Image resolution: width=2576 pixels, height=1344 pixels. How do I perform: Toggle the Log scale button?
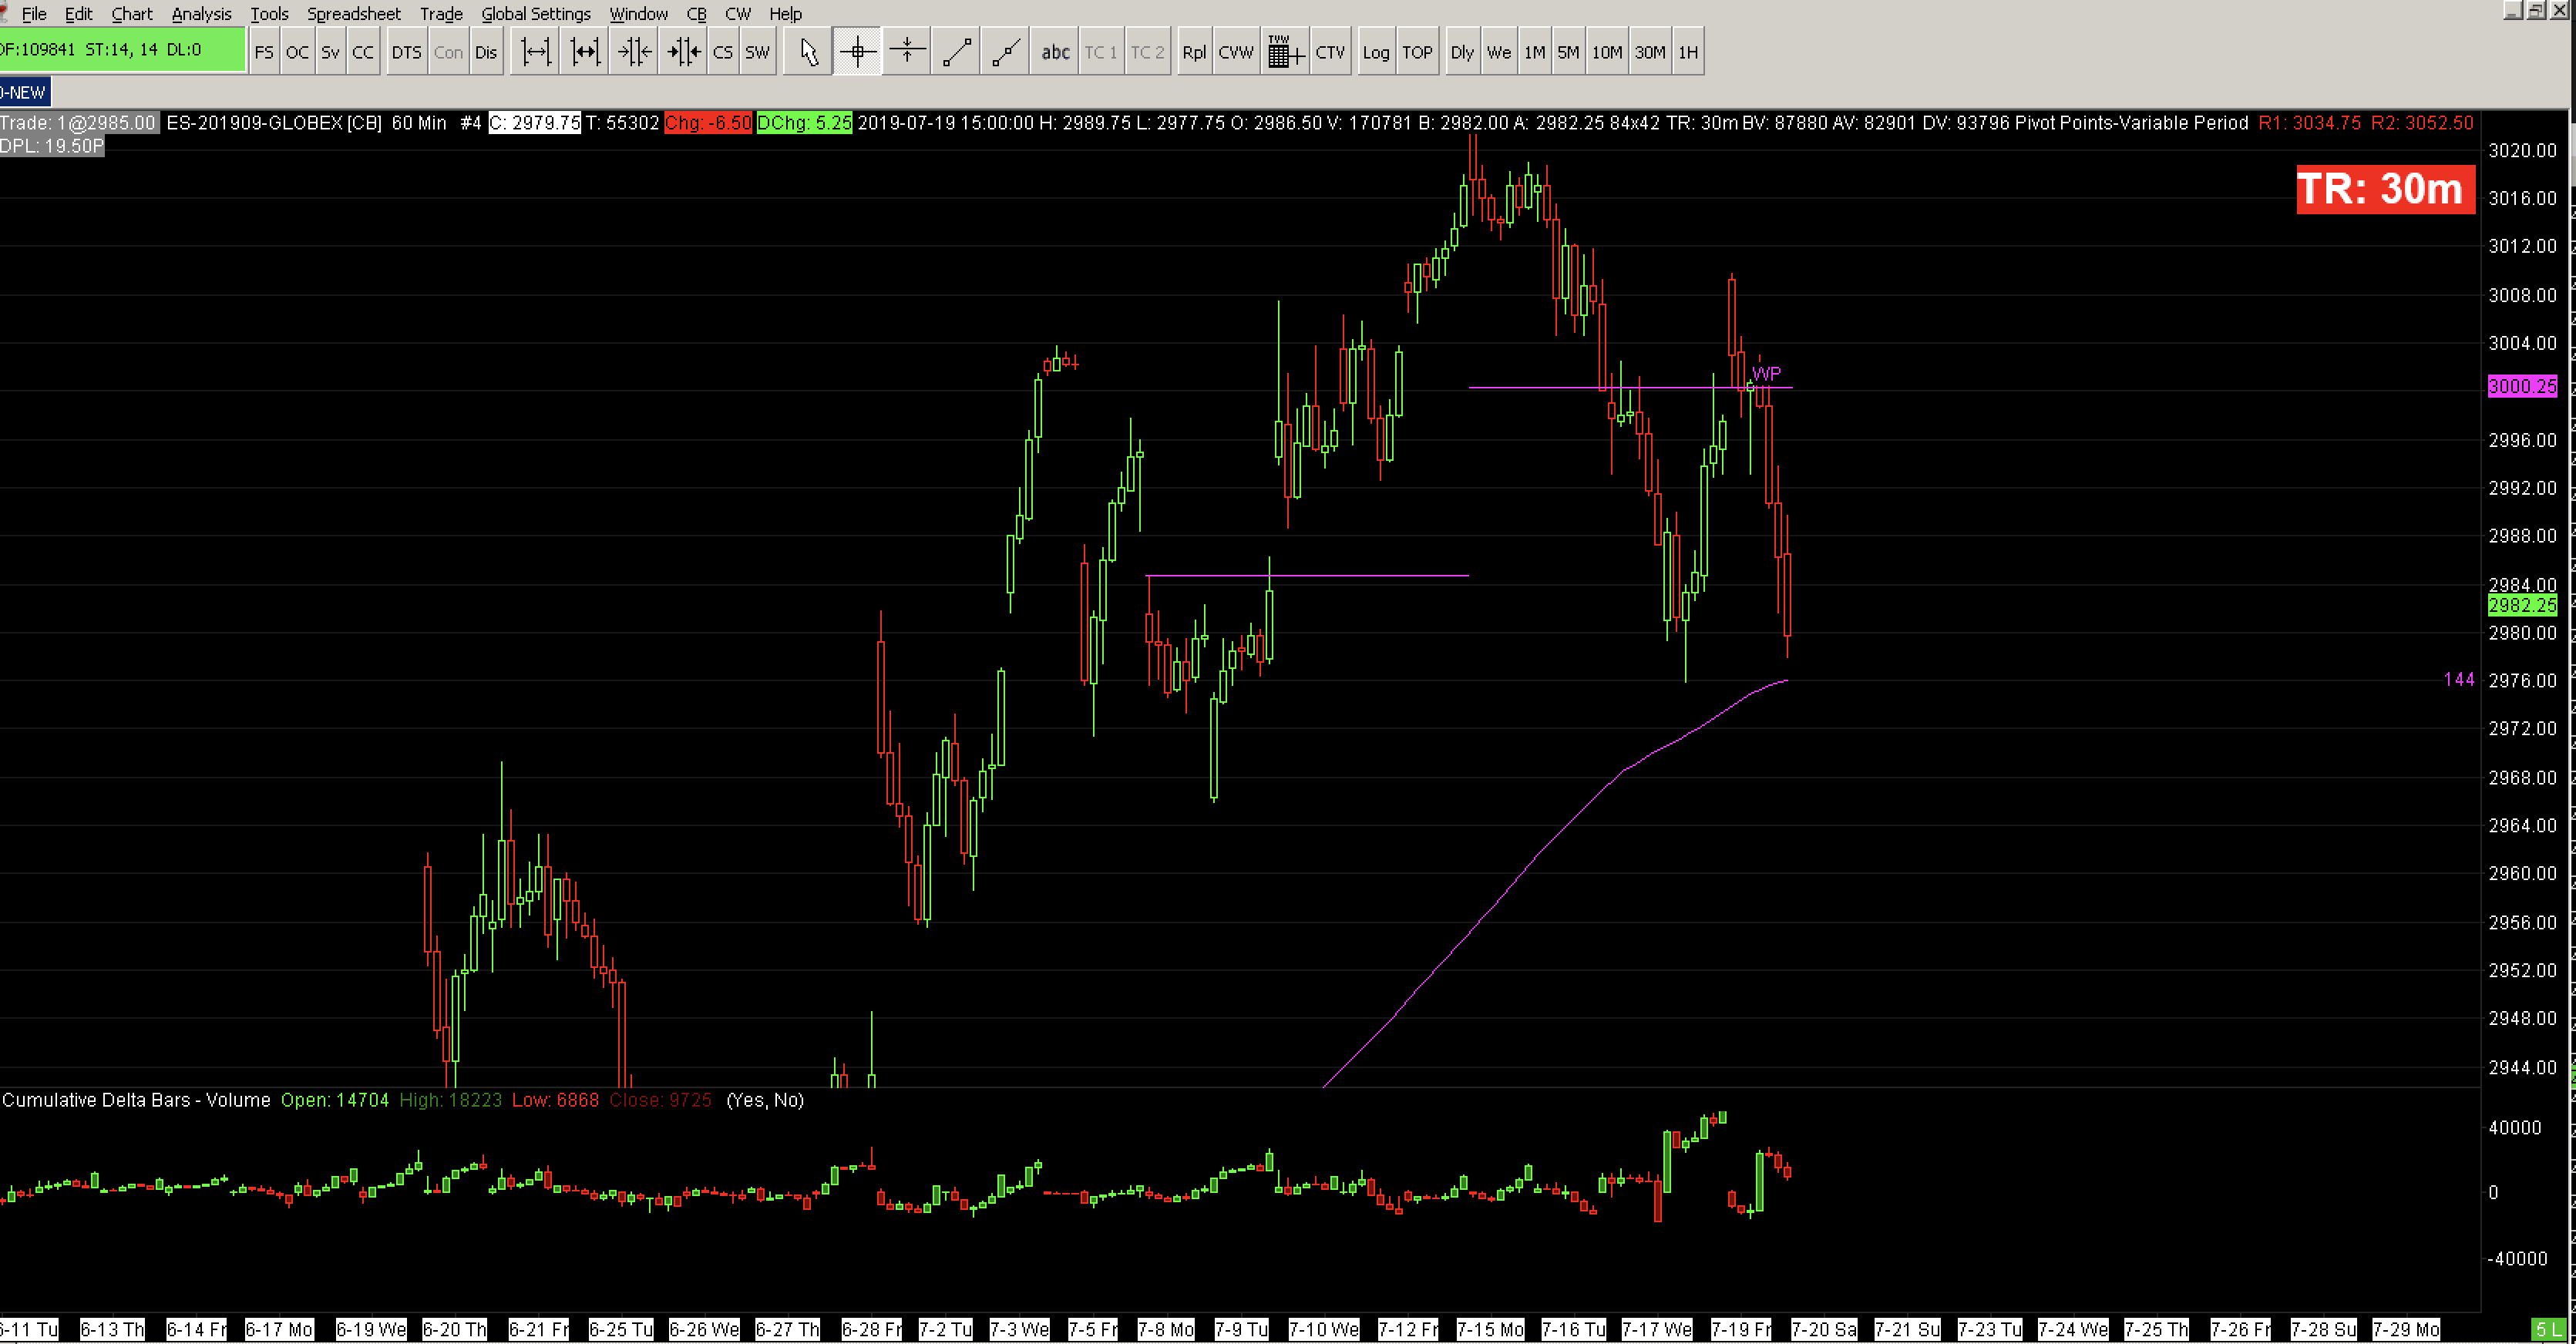tap(1375, 52)
